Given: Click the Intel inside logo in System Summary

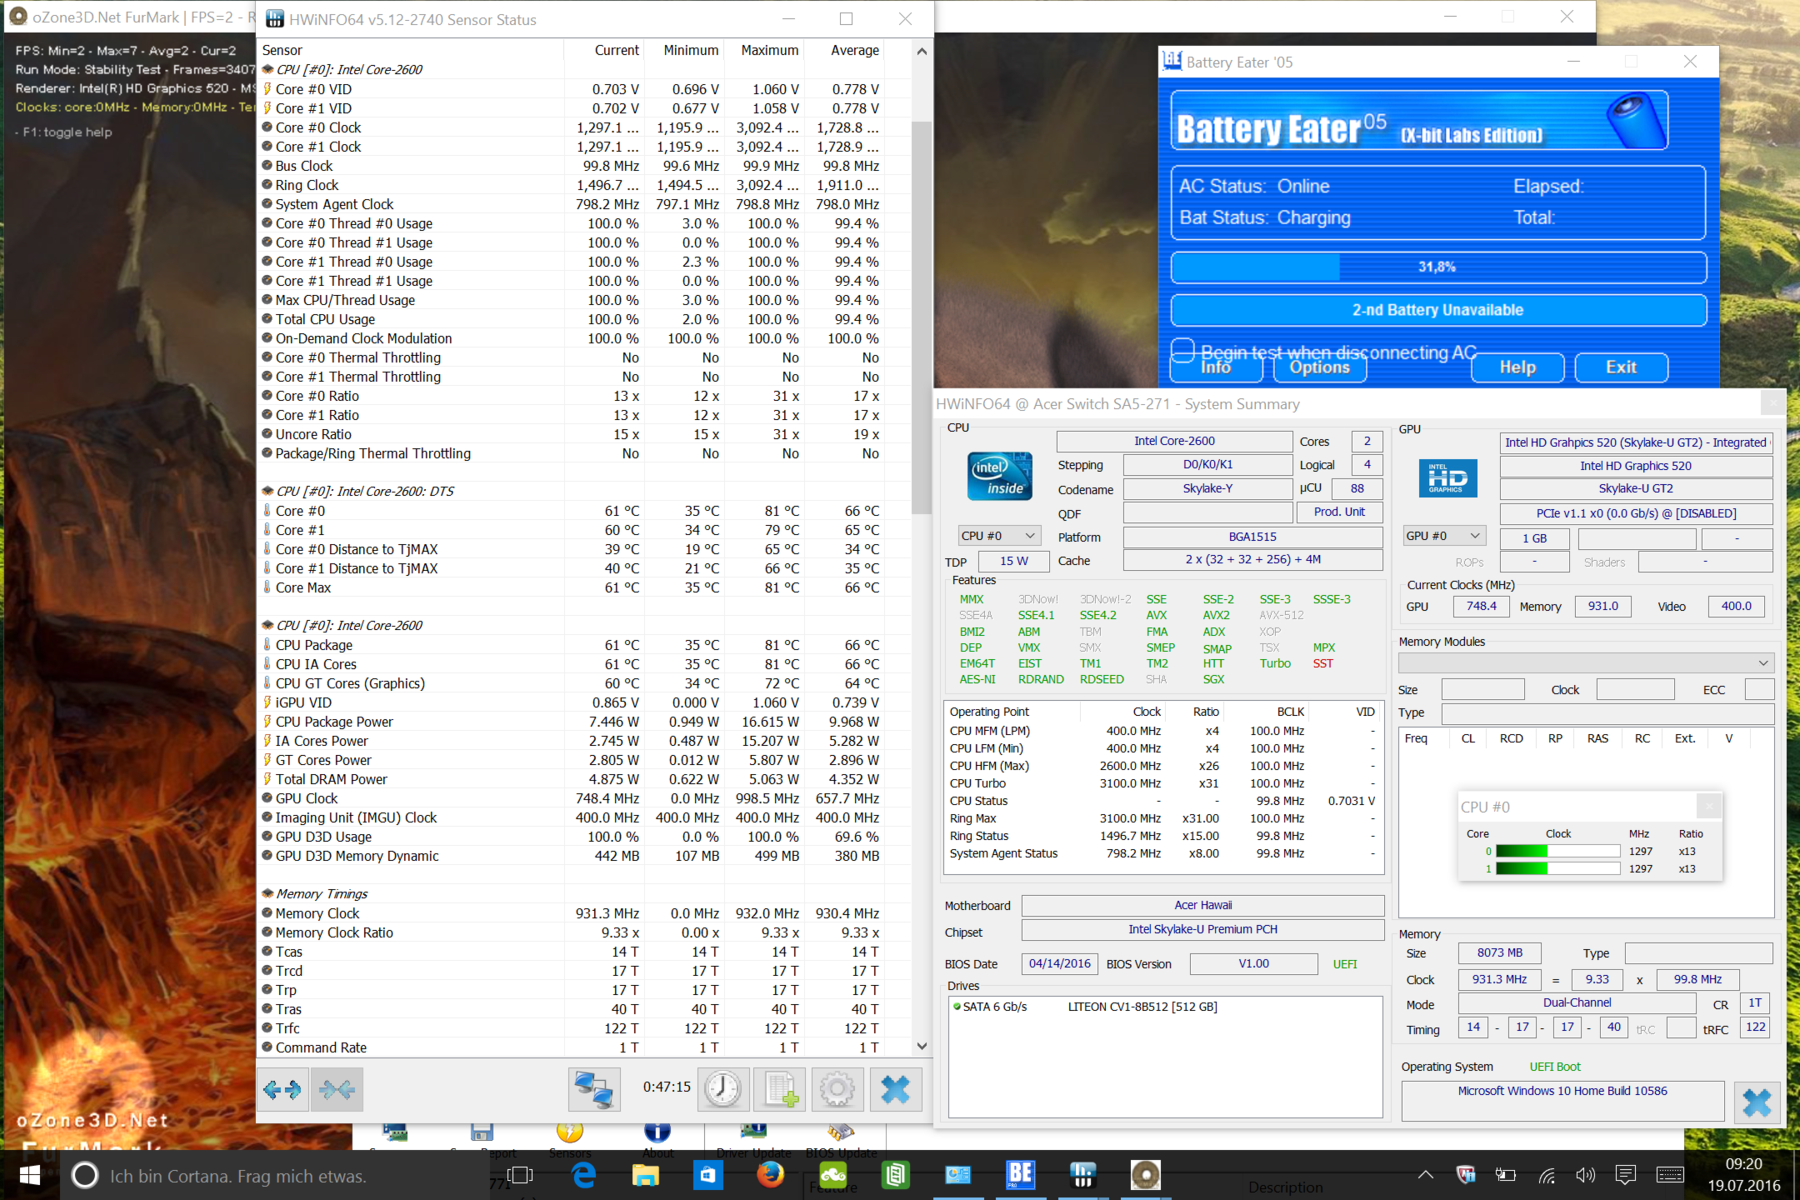Looking at the screenshot, I should coord(999,476).
